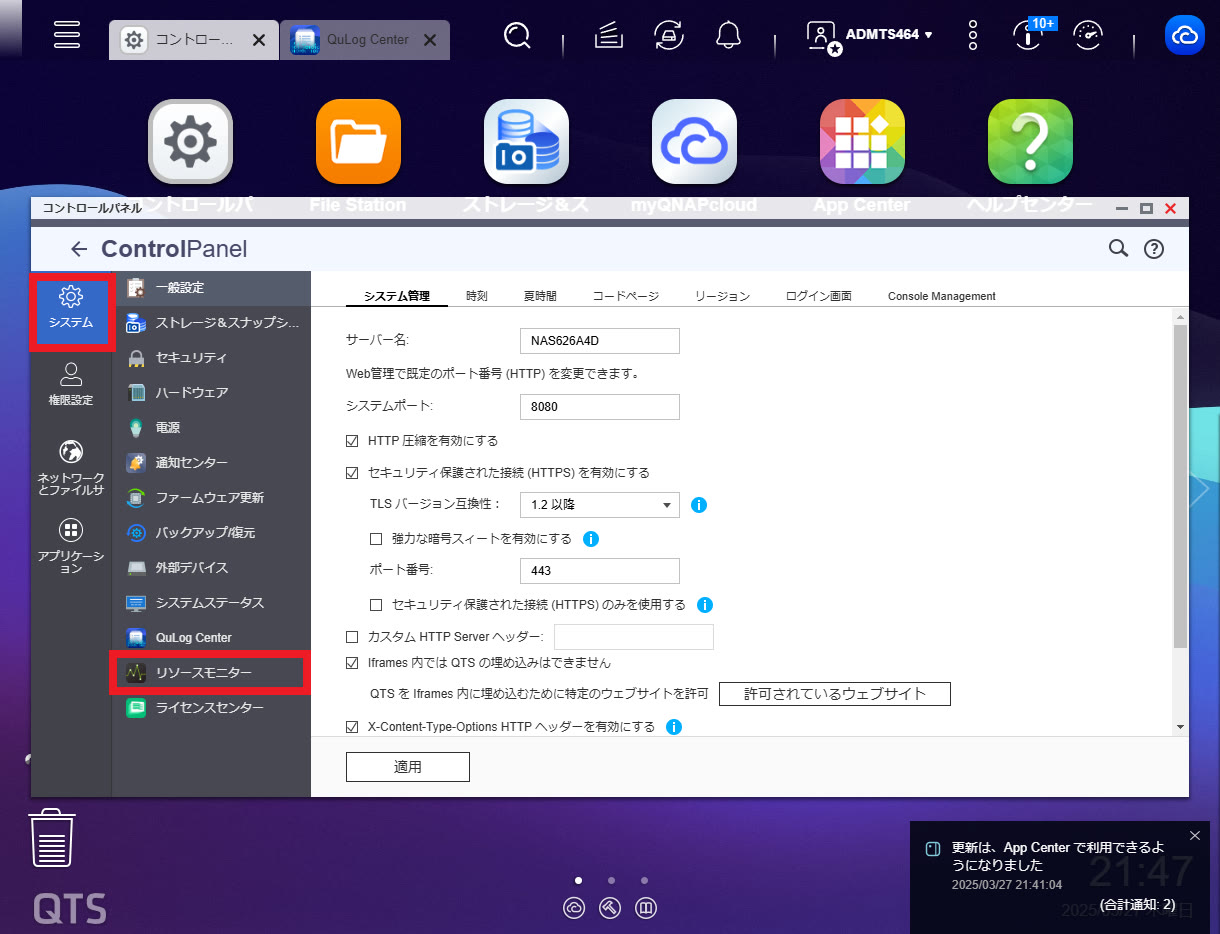Click the settings panel vertical scrollbar thumb
The image size is (1220, 934).
(x=1180, y=486)
